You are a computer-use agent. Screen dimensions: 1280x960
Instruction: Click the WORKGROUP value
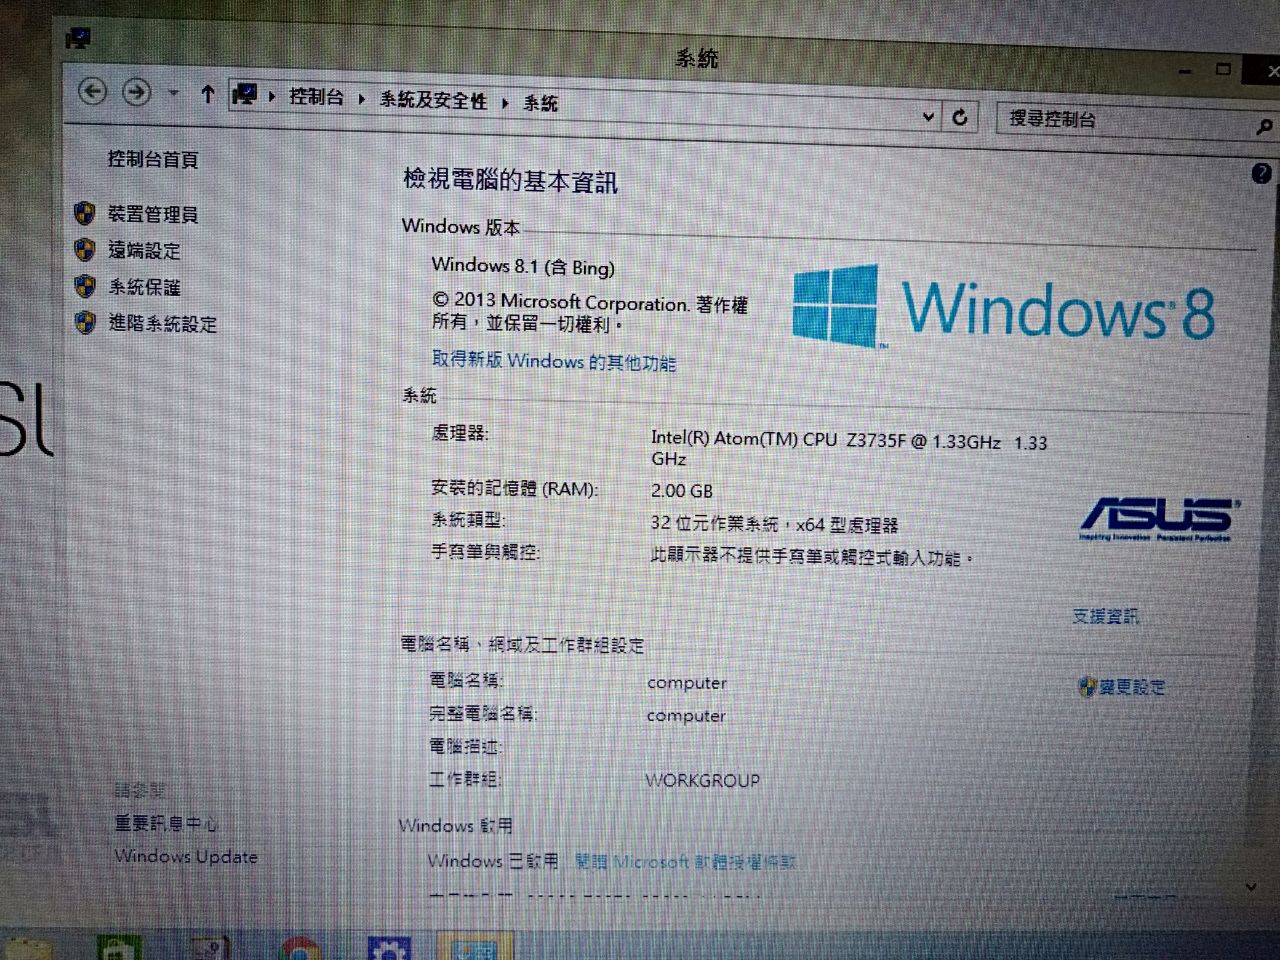[702, 780]
